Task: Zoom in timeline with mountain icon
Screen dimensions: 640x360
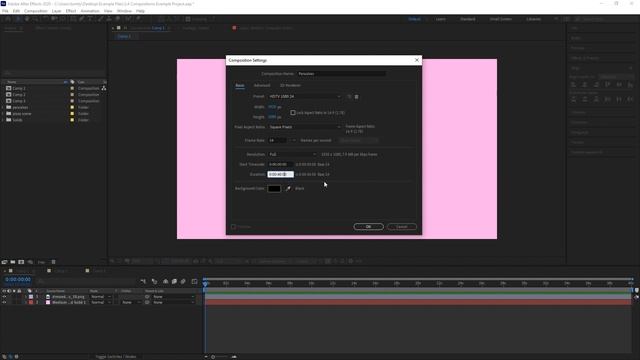Action: click(234, 357)
